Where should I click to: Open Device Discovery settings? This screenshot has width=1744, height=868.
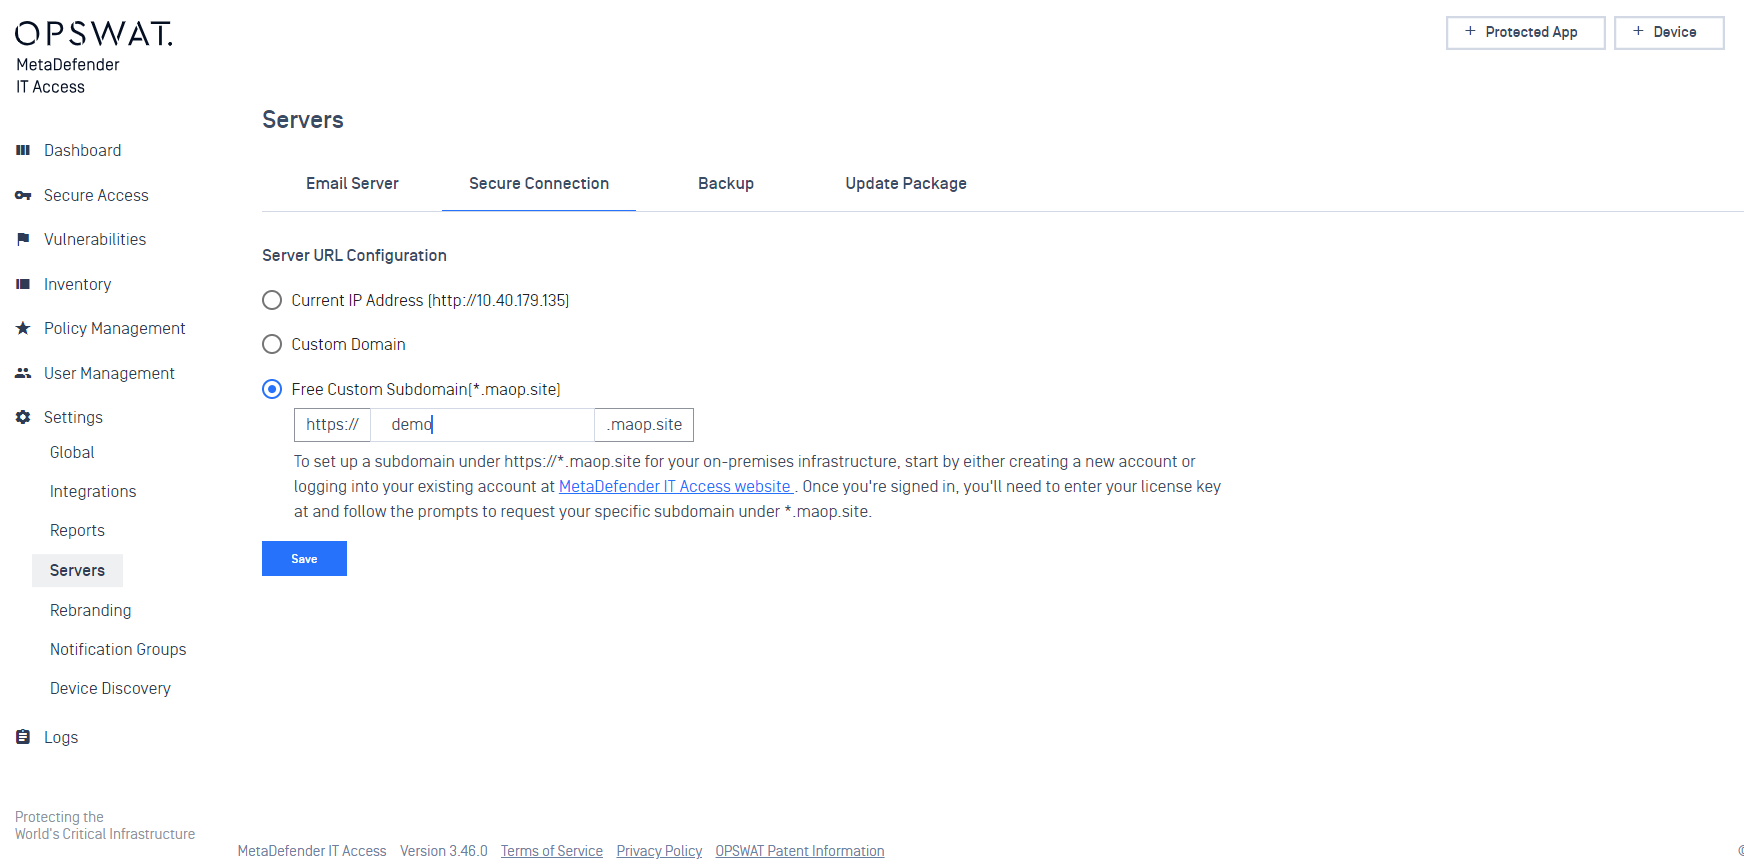(x=110, y=688)
